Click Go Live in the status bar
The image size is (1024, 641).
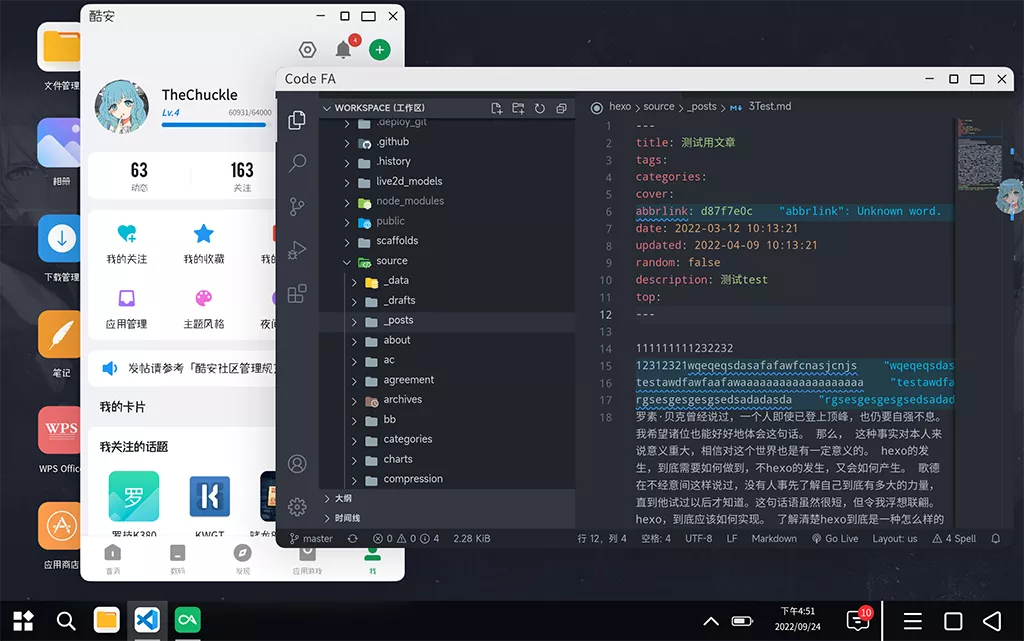pos(835,539)
